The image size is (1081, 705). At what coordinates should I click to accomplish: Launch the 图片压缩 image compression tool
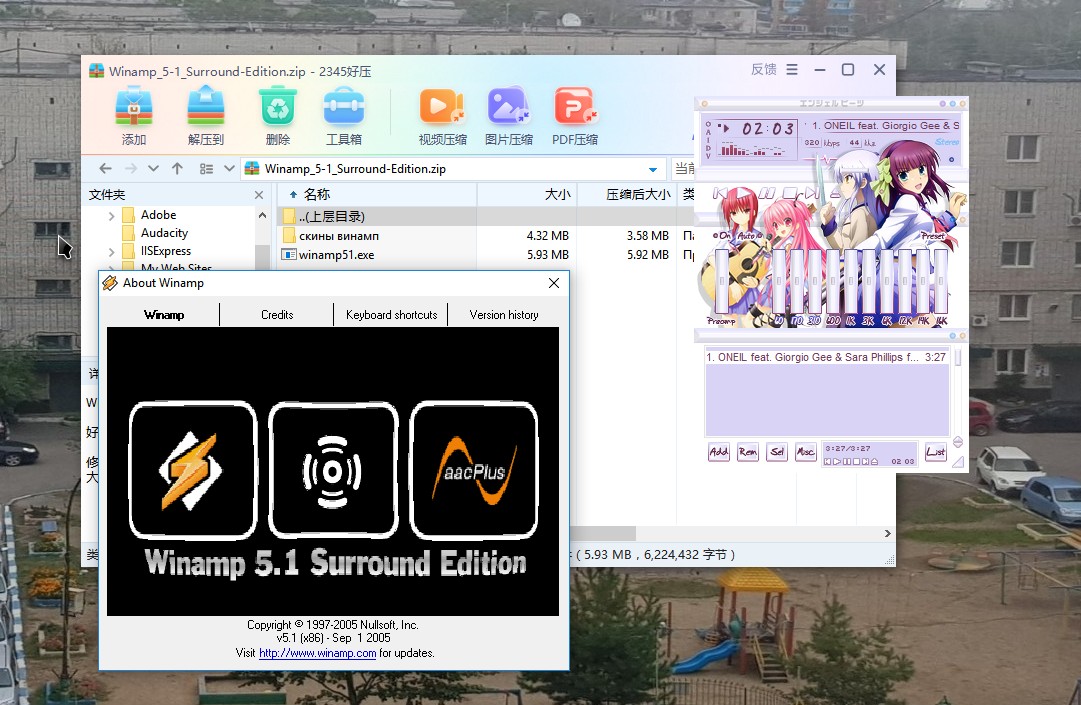[508, 107]
